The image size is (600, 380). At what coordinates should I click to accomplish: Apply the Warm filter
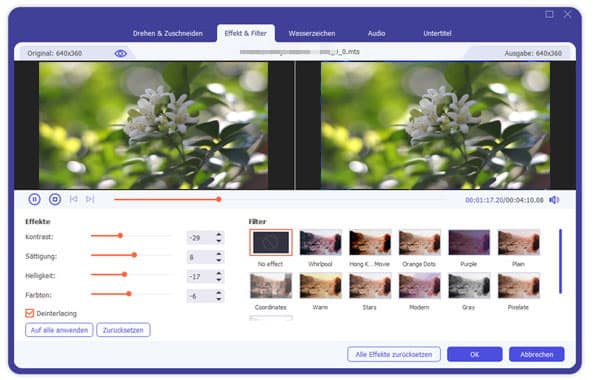[320, 285]
